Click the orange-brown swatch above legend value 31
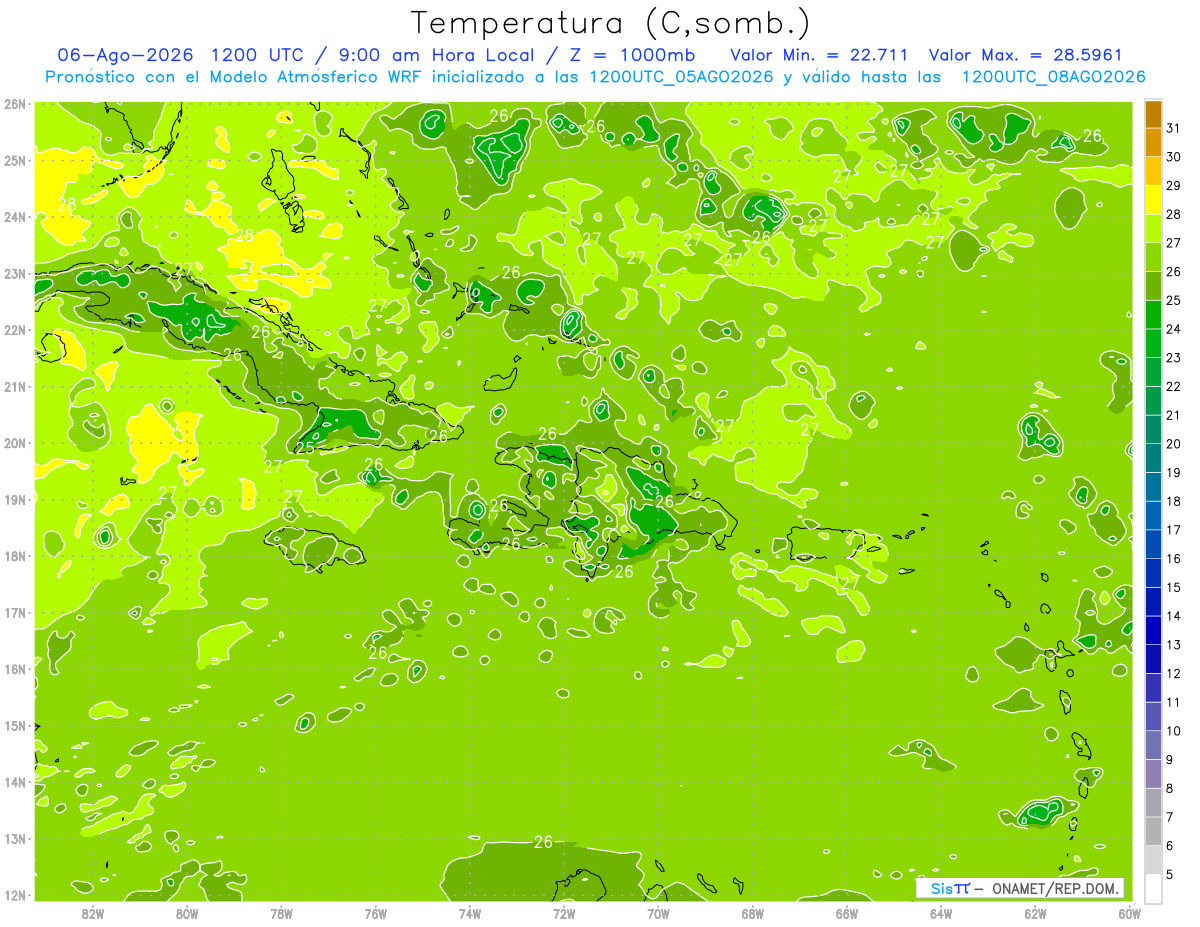This screenshot has height=927, width=1200. pyautogui.click(x=1153, y=114)
